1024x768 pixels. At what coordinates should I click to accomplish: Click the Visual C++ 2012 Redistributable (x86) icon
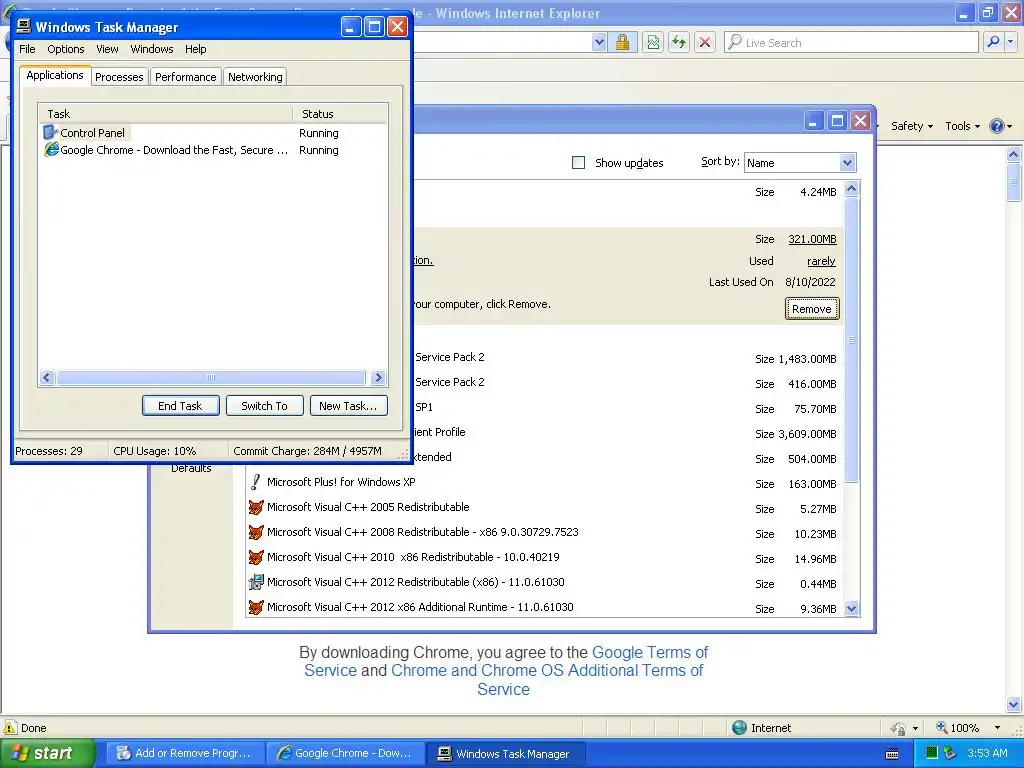(256, 582)
